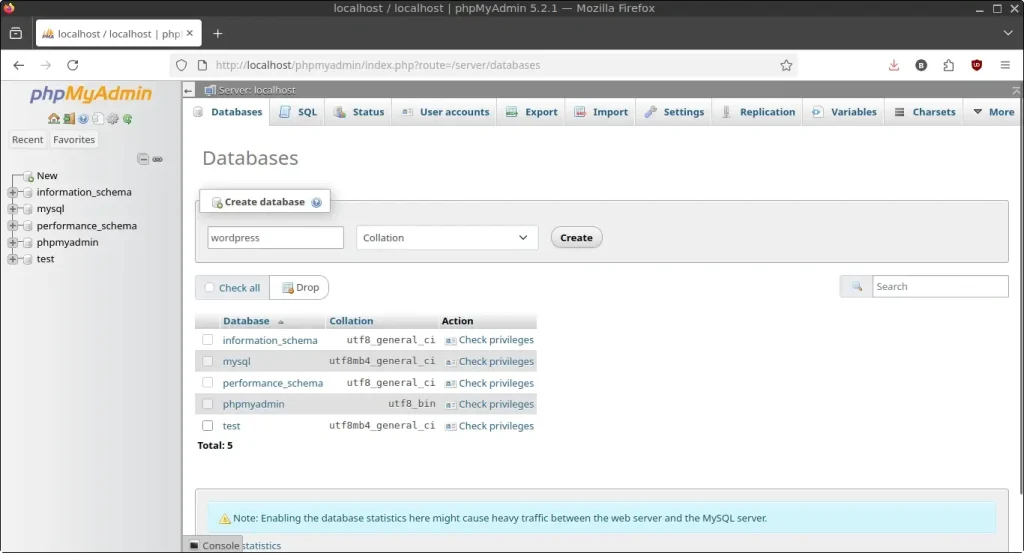Select the information_schema row checkbox

(x=207, y=340)
